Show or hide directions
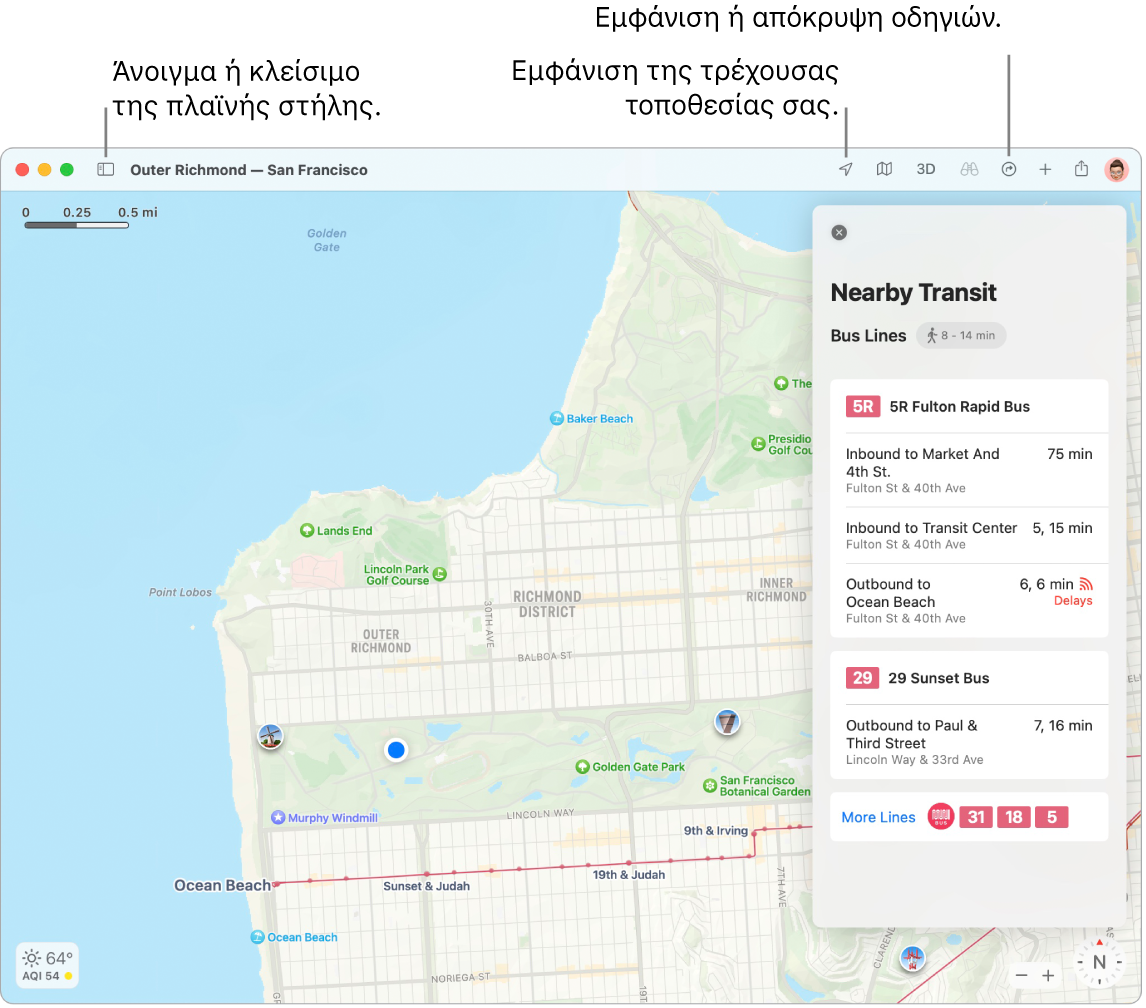Viewport: 1146px width, 1008px height. tap(1008, 169)
